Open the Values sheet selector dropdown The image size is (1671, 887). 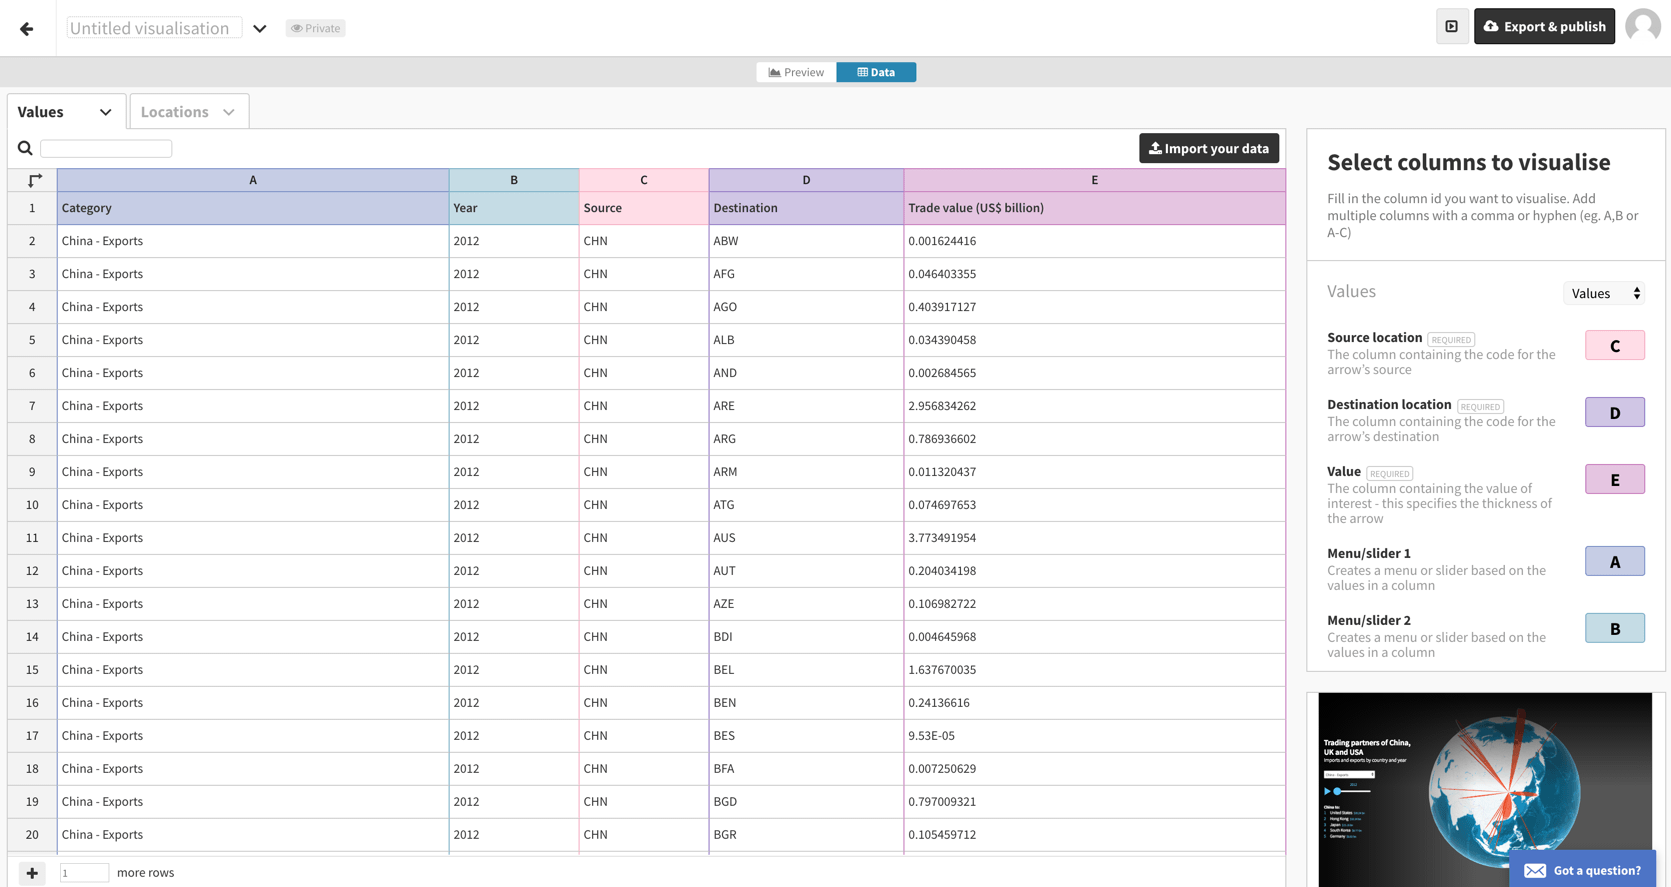tap(1604, 293)
